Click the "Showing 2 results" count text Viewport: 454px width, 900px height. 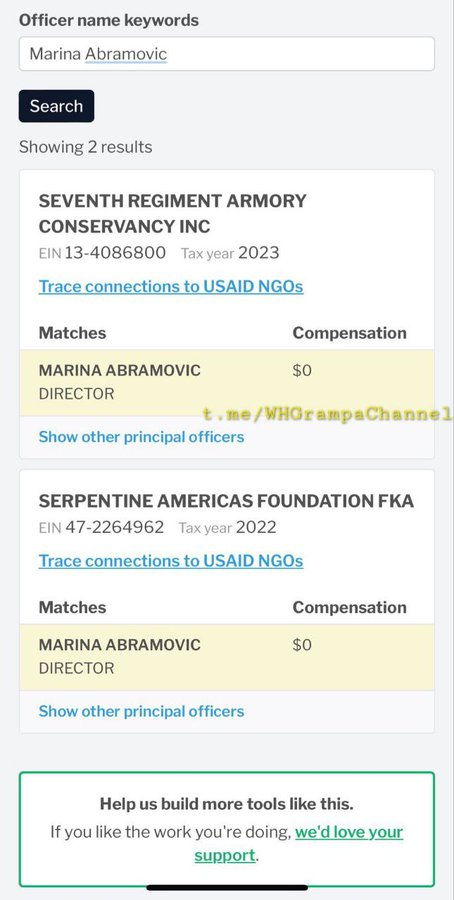pyautogui.click(x=86, y=147)
